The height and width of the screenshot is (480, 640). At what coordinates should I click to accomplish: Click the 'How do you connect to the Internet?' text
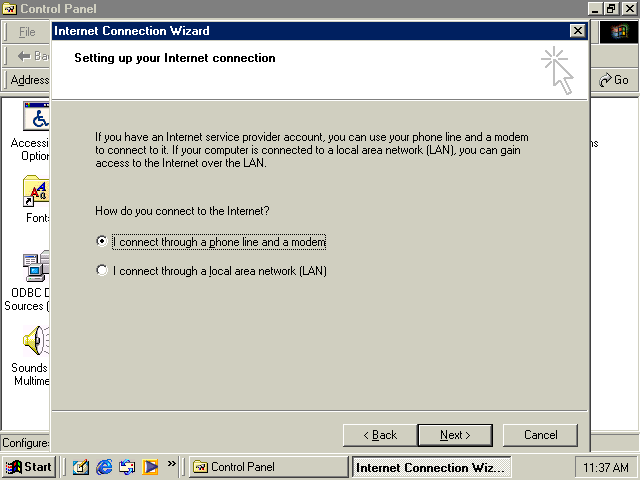pyautogui.click(x=182, y=211)
